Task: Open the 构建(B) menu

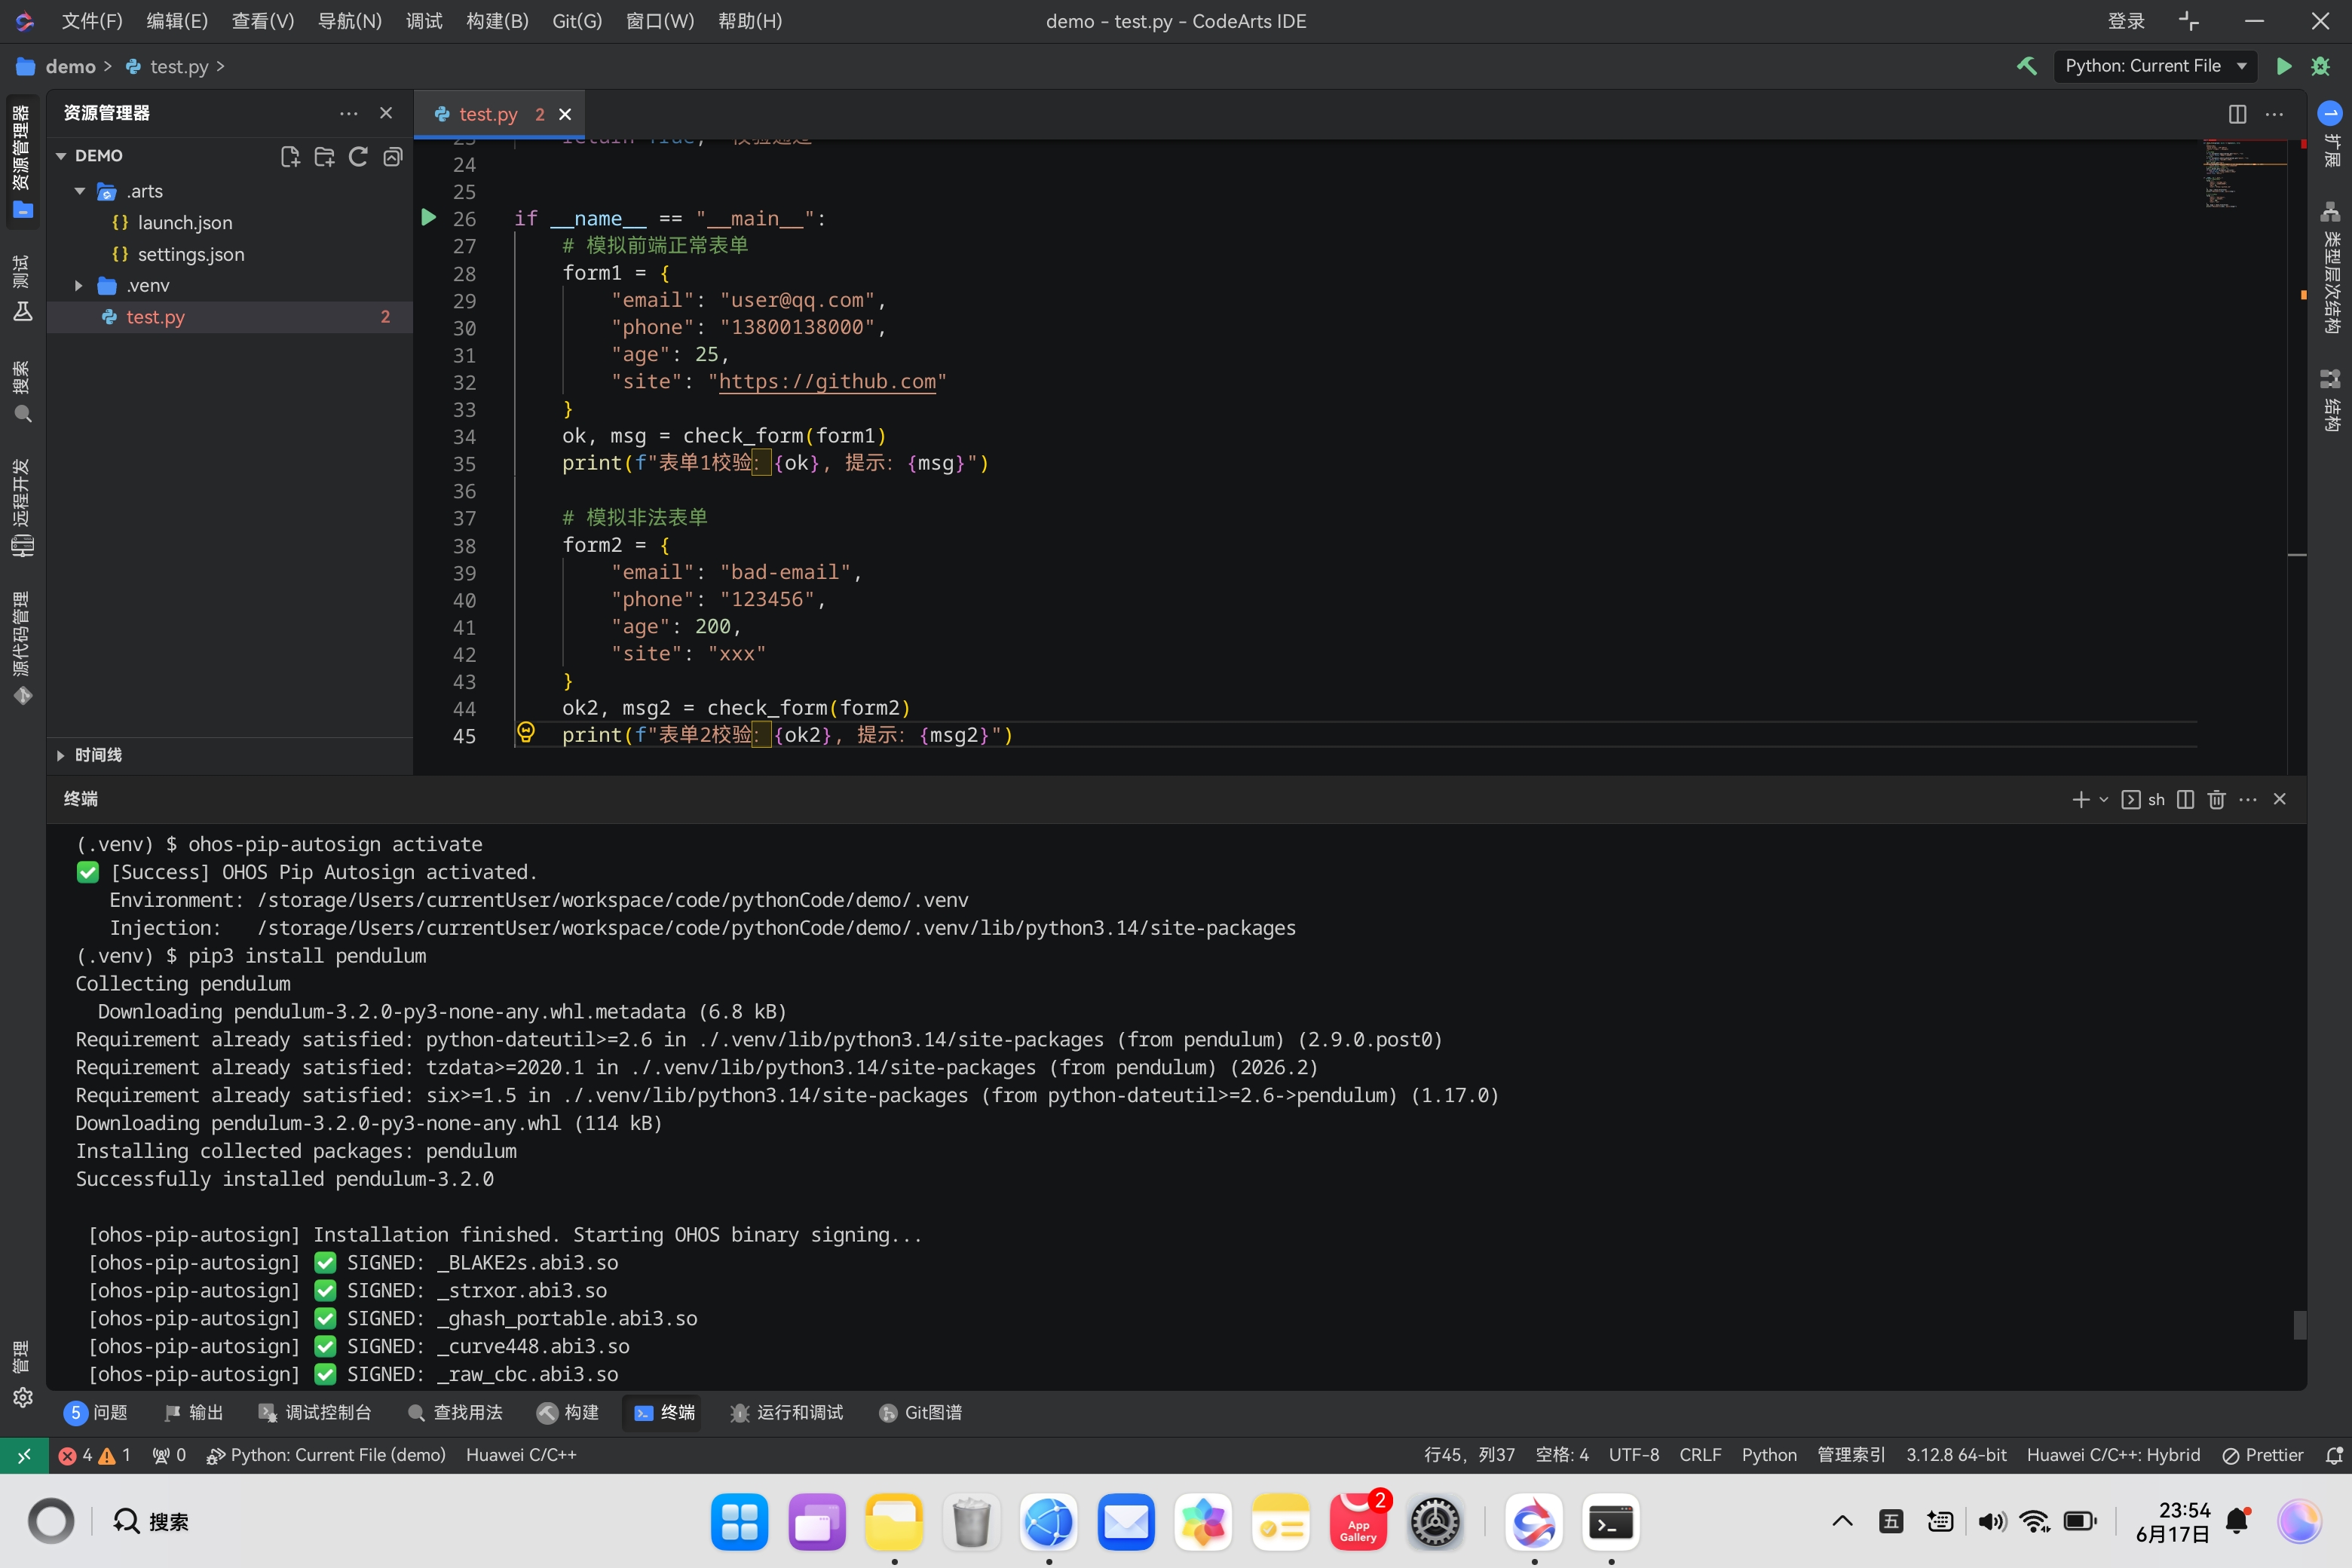Action: tap(497, 21)
